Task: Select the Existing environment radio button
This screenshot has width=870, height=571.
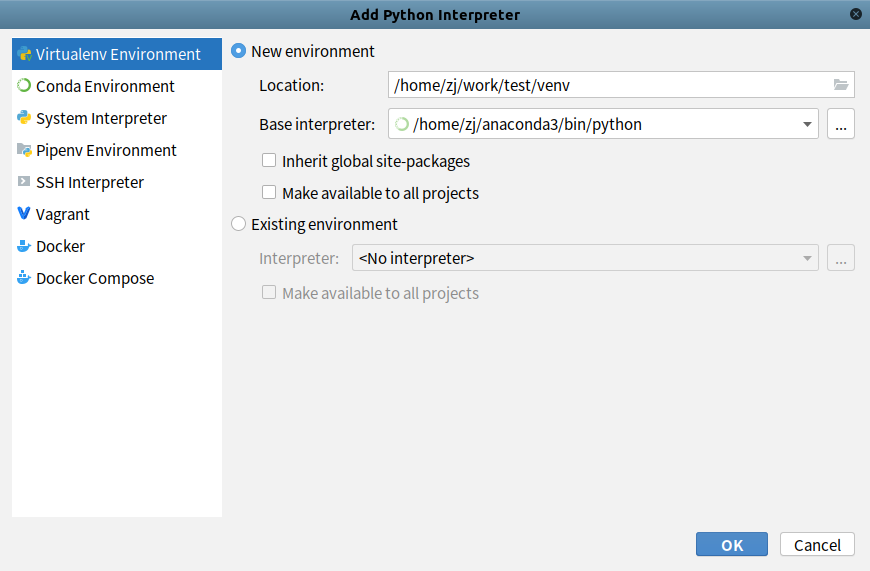Action: (x=239, y=224)
